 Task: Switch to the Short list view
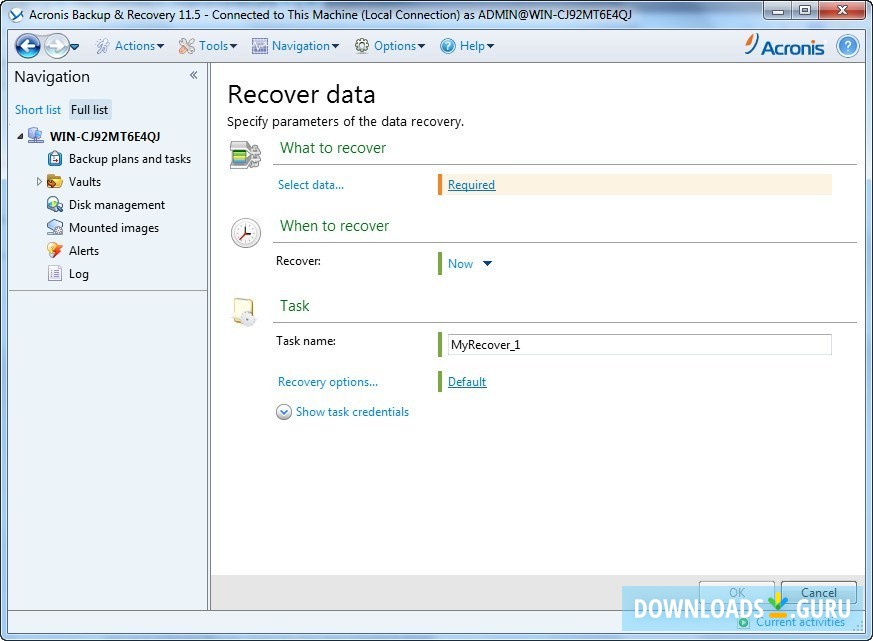point(37,109)
